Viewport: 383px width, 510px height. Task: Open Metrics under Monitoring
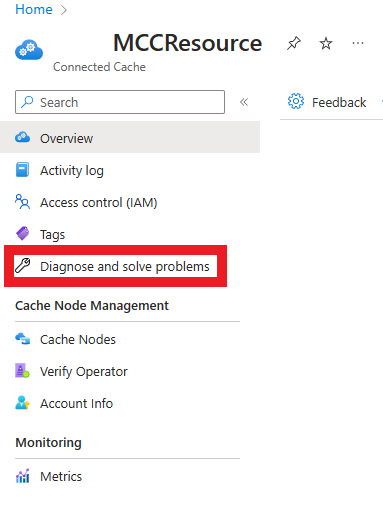point(61,476)
